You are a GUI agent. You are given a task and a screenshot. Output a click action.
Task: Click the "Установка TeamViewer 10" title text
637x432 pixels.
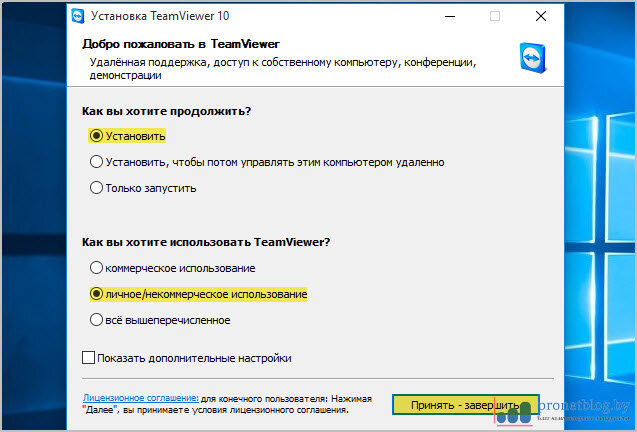coord(160,16)
